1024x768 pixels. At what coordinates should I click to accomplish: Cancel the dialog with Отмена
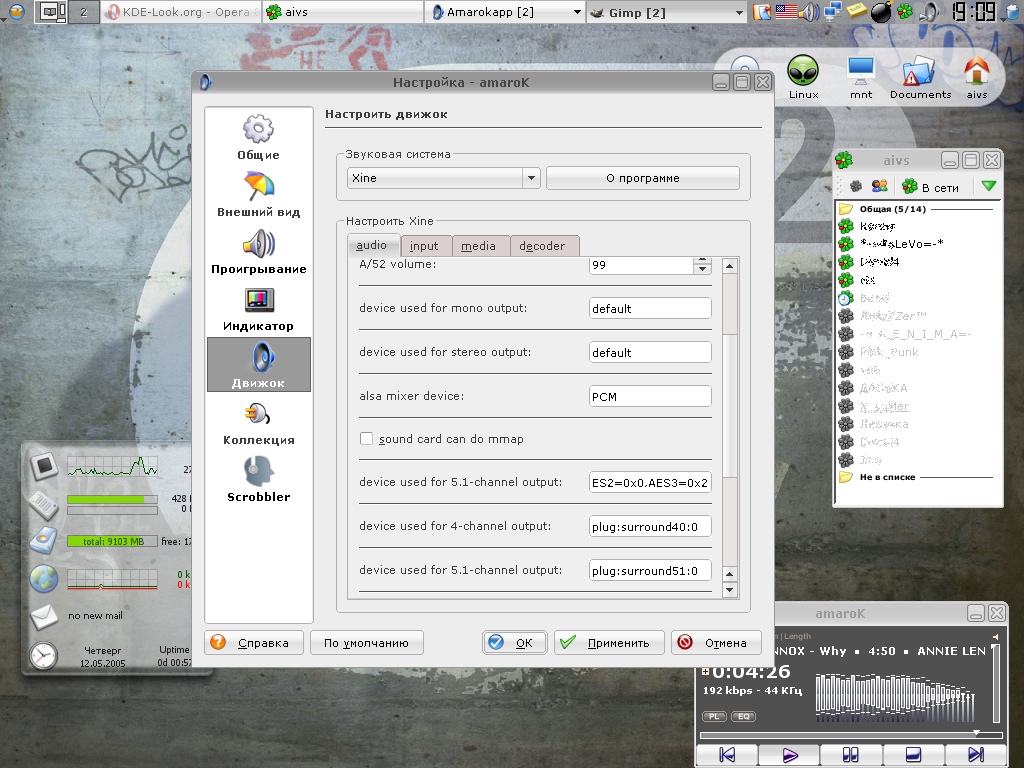pyautogui.click(x=716, y=643)
